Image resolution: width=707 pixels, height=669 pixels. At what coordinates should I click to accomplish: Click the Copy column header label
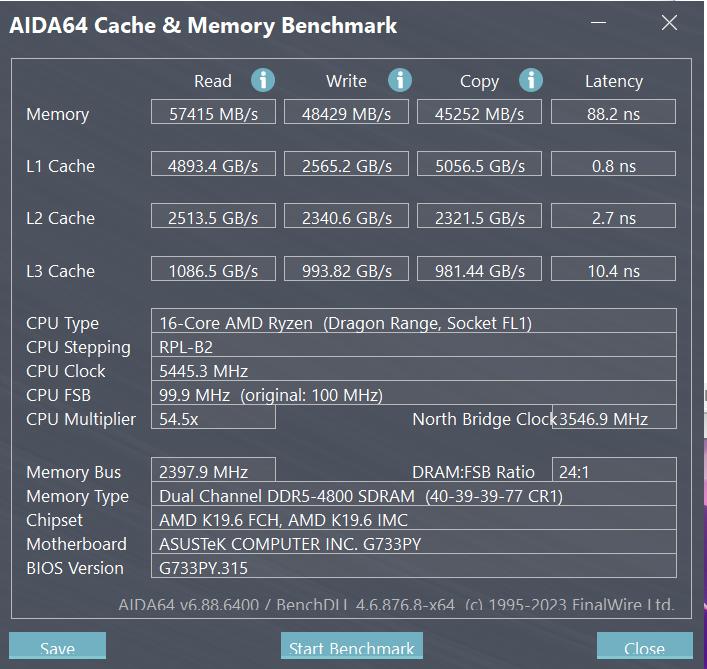click(479, 82)
